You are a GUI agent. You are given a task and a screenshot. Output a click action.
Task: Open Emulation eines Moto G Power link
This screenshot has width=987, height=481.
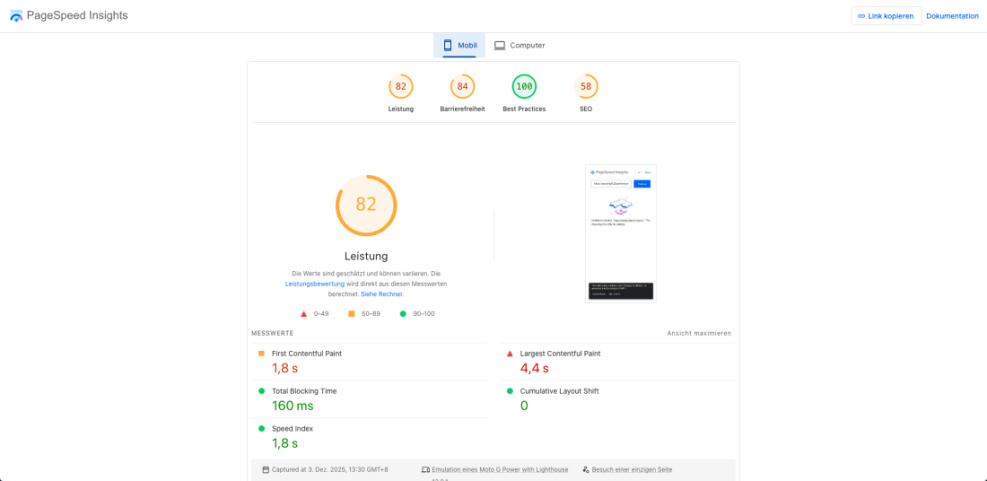click(x=500, y=470)
